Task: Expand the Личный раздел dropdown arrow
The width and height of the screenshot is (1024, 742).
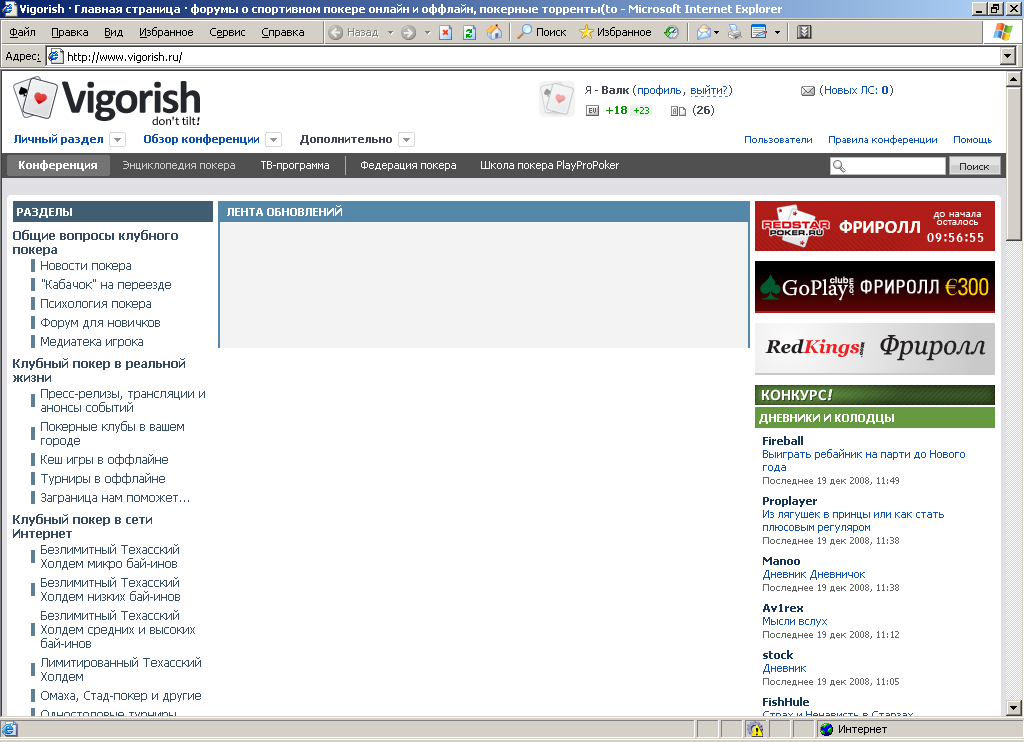Action: click(117, 140)
